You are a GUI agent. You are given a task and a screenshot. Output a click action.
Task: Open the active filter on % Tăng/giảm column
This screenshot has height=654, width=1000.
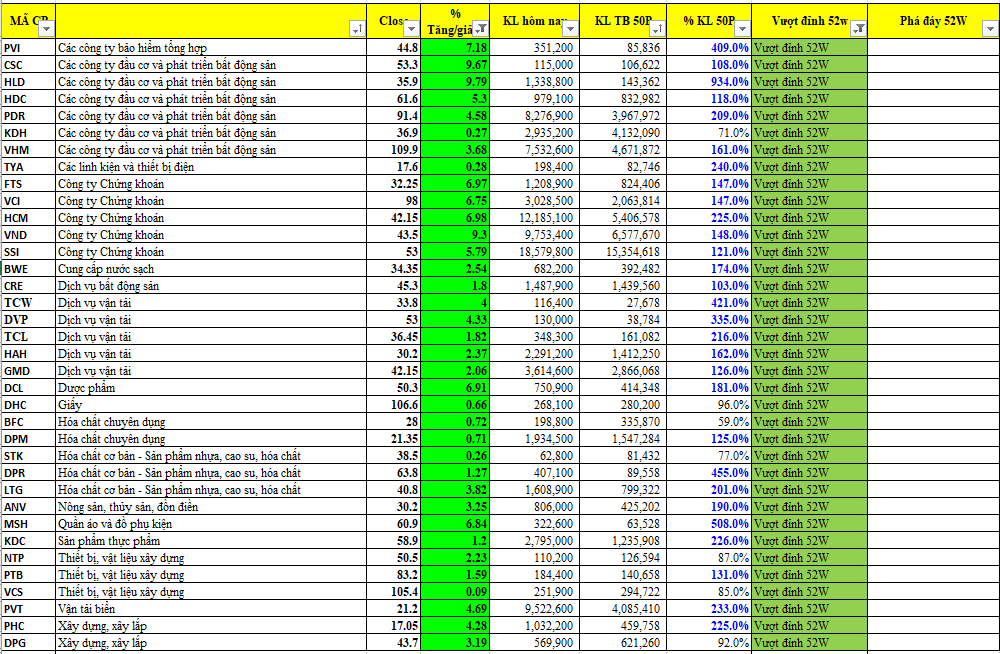click(x=480, y=30)
